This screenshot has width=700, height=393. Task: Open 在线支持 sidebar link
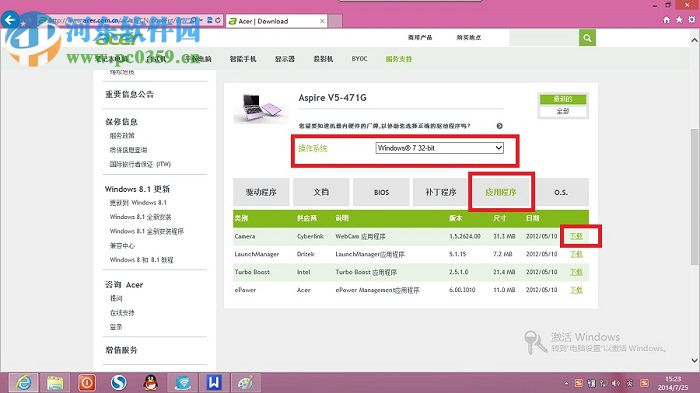(x=122, y=313)
